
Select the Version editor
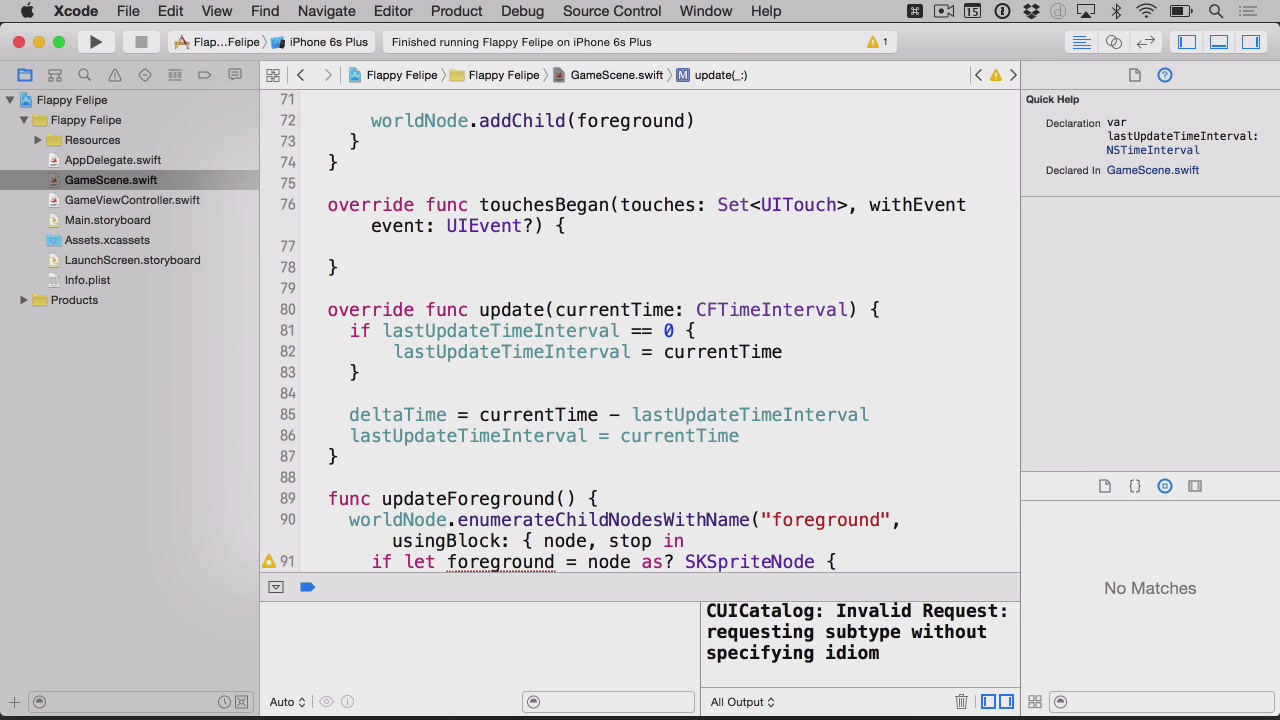tap(1146, 42)
